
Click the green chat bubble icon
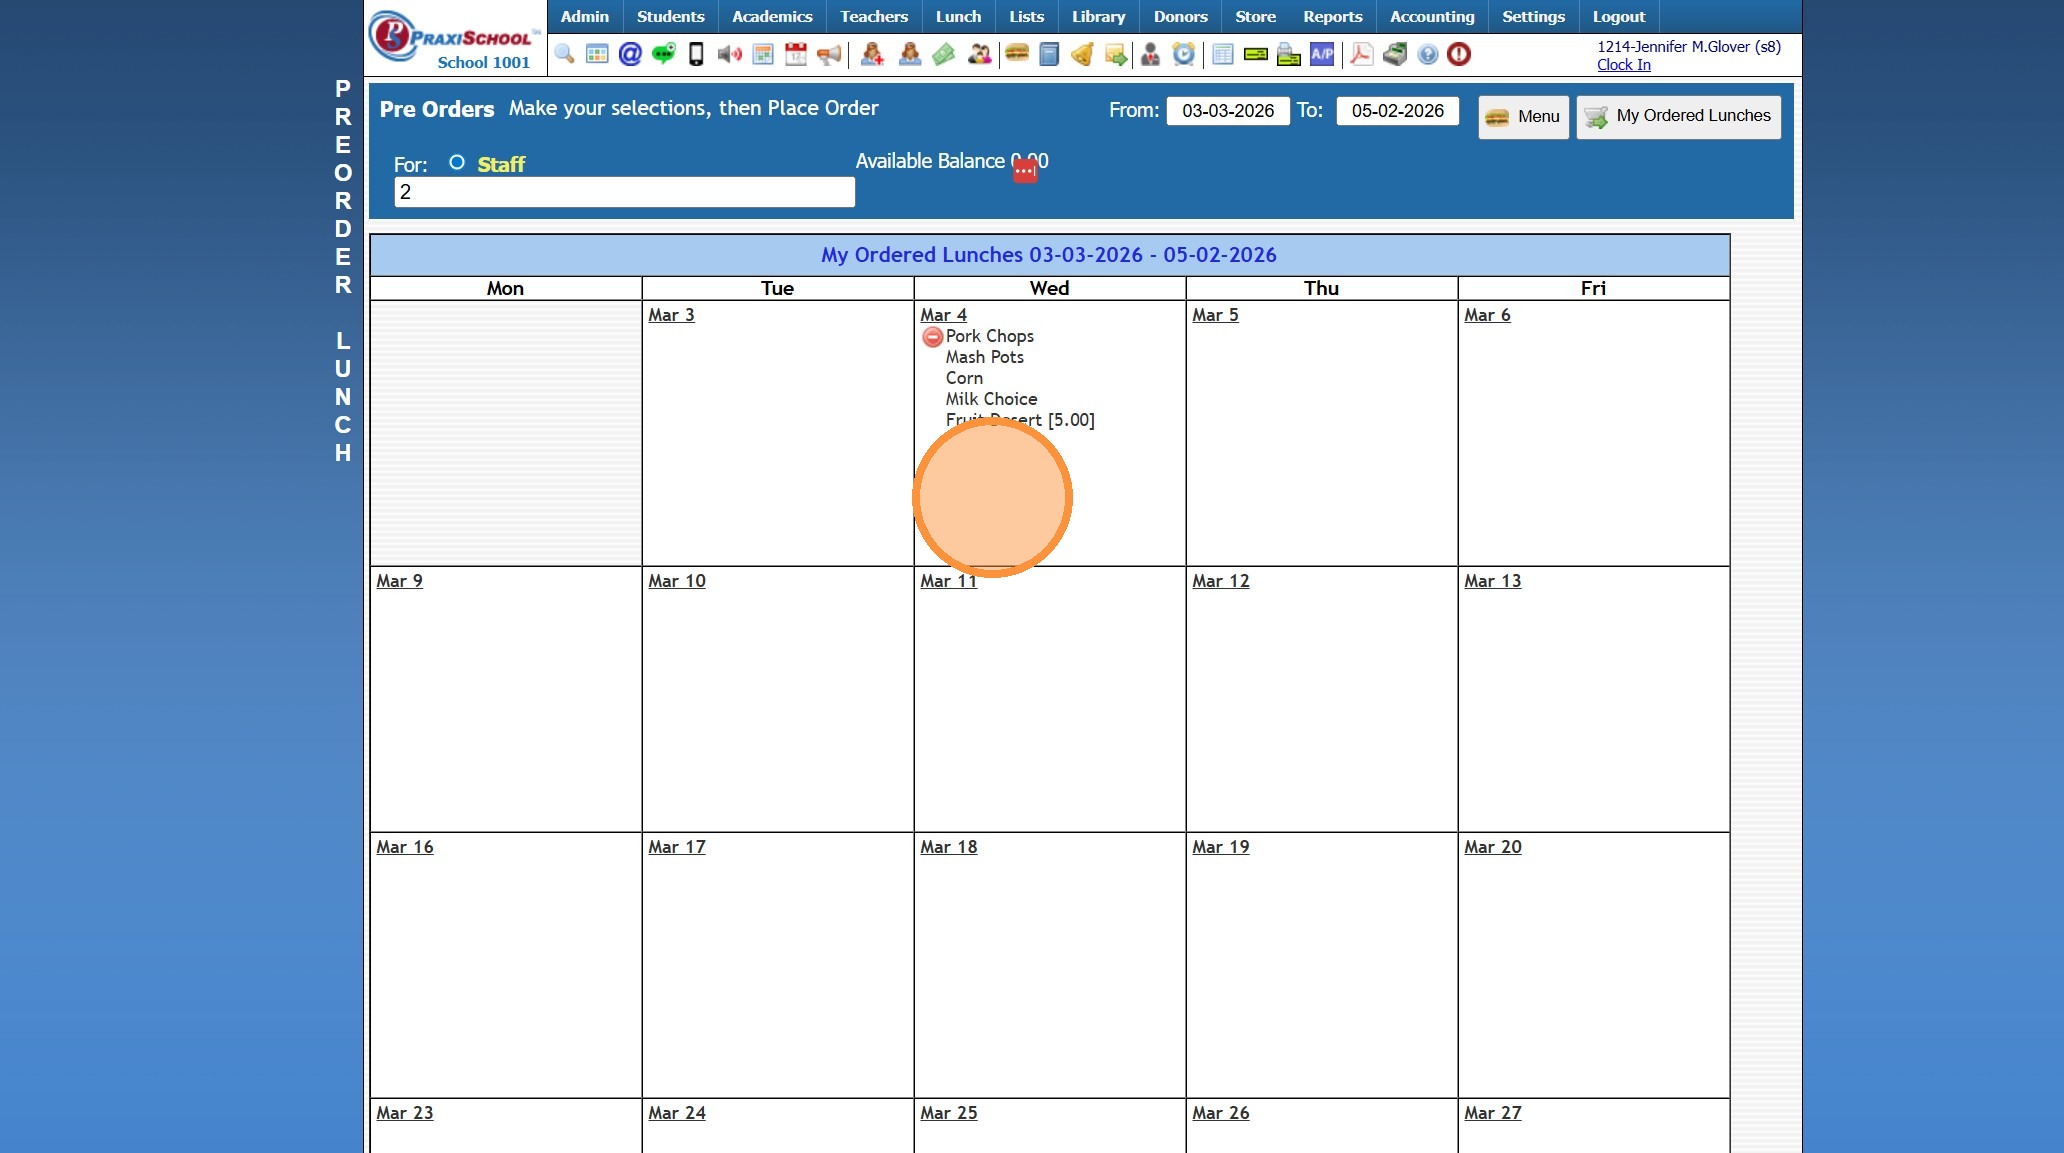tap(663, 54)
